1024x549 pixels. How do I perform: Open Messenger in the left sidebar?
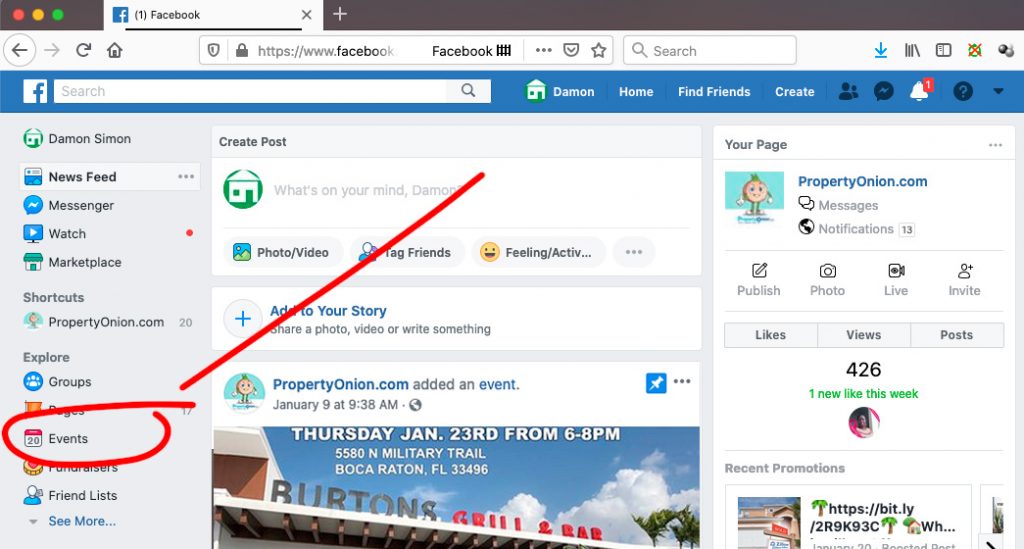(69, 205)
